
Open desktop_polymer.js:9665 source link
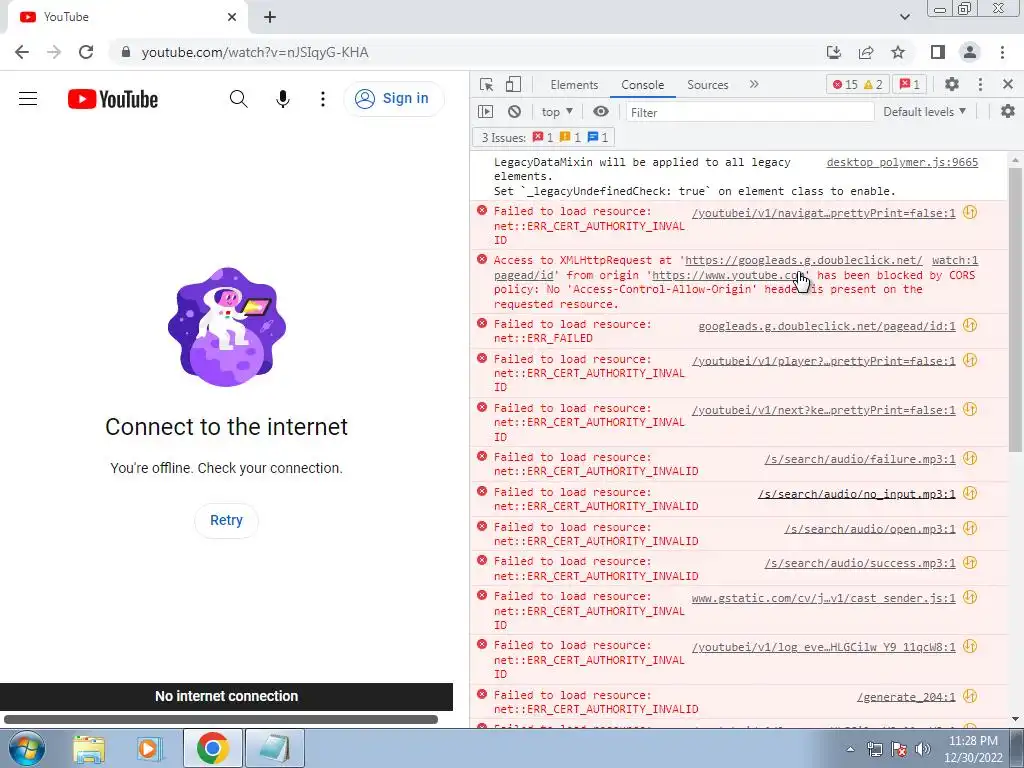[902, 162]
